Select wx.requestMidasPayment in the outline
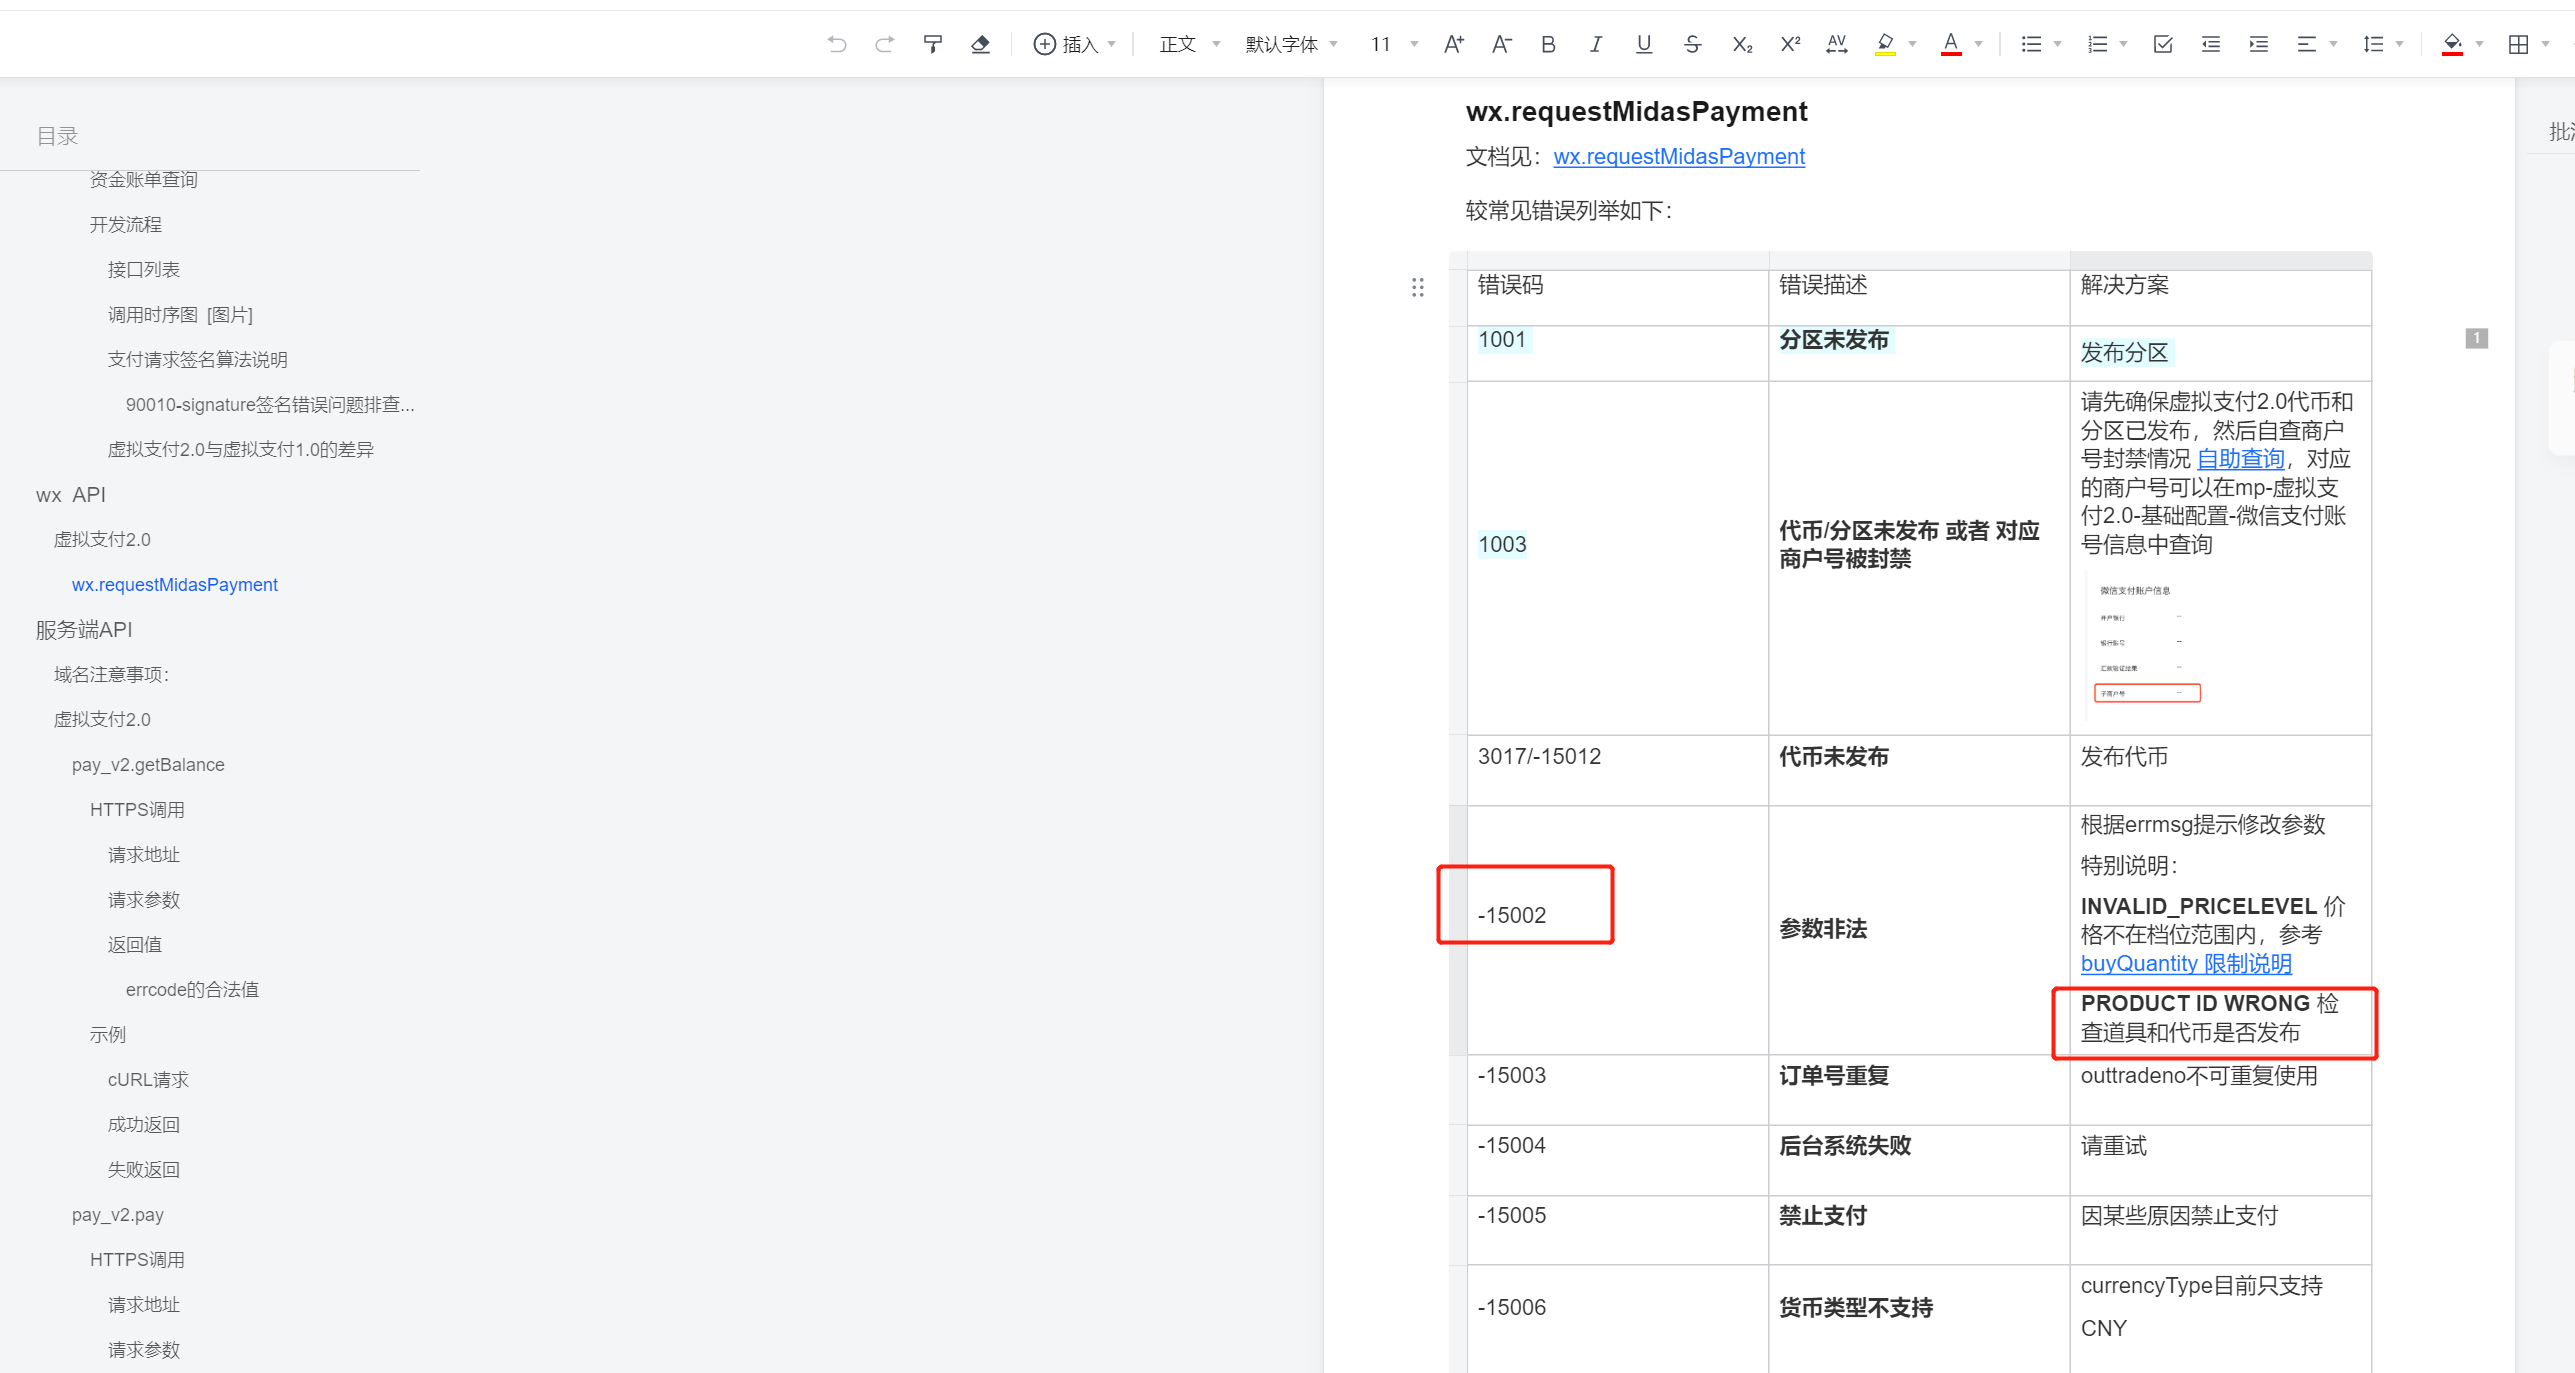2575x1373 pixels. click(174, 584)
